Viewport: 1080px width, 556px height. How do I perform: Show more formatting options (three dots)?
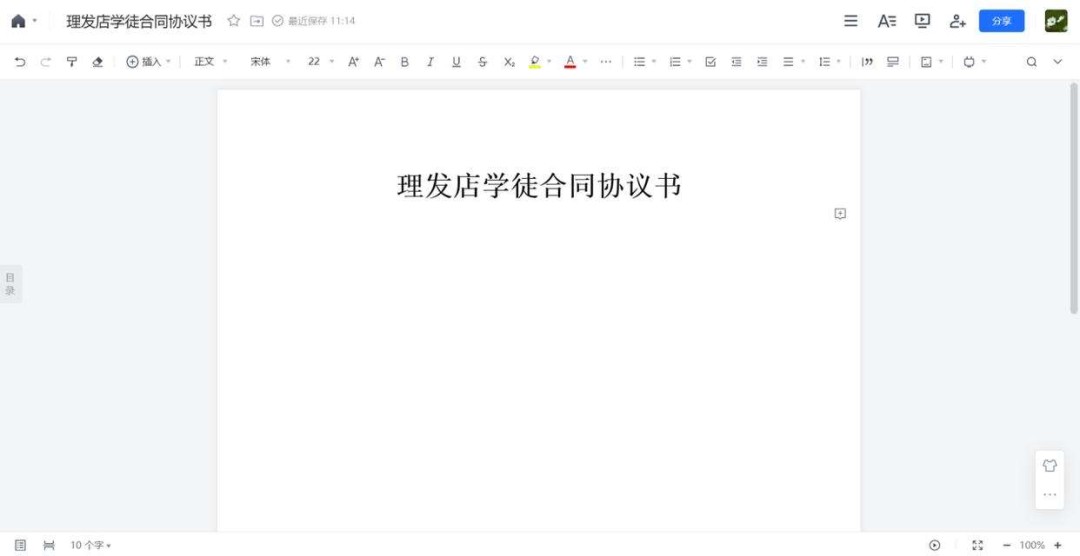[x=605, y=62]
